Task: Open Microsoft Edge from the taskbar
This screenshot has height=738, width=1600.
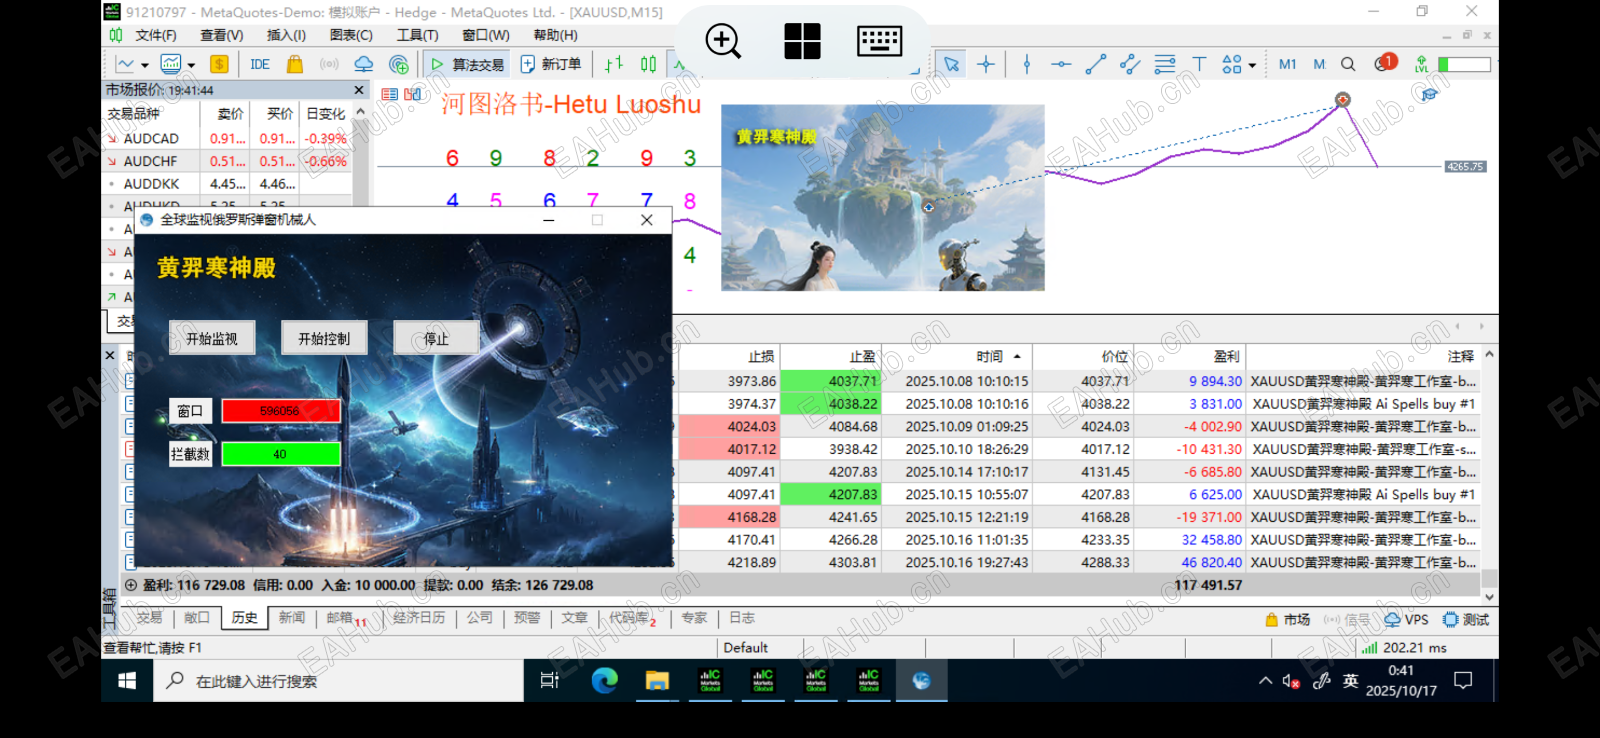Action: pyautogui.click(x=604, y=681)
